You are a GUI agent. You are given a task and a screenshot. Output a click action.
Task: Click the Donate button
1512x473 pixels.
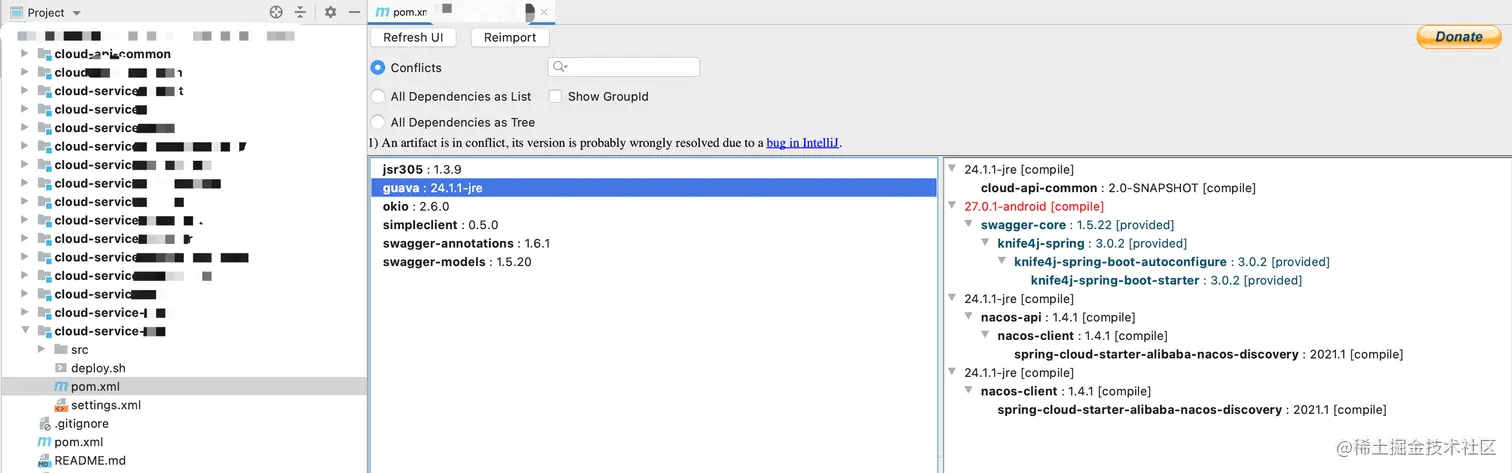click(x=1459, y=36)
